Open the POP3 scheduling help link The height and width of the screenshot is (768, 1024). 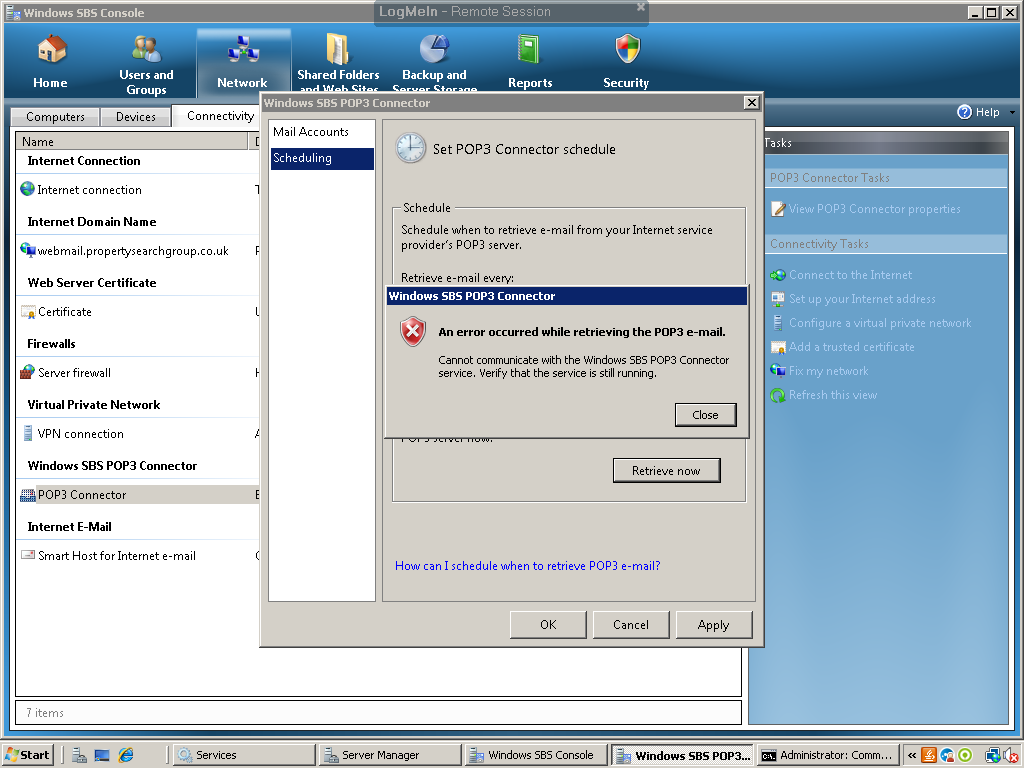pos(528,566)
